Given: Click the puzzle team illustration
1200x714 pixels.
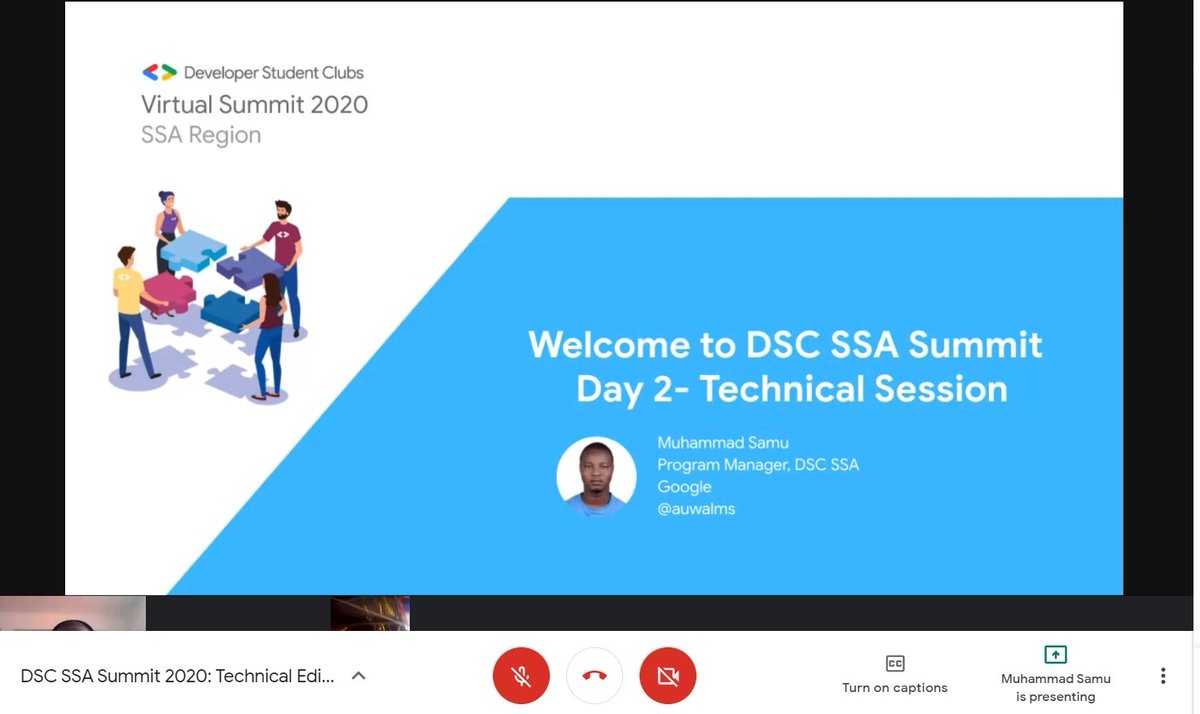Looking at the screenshot, I should coord(207,297).
